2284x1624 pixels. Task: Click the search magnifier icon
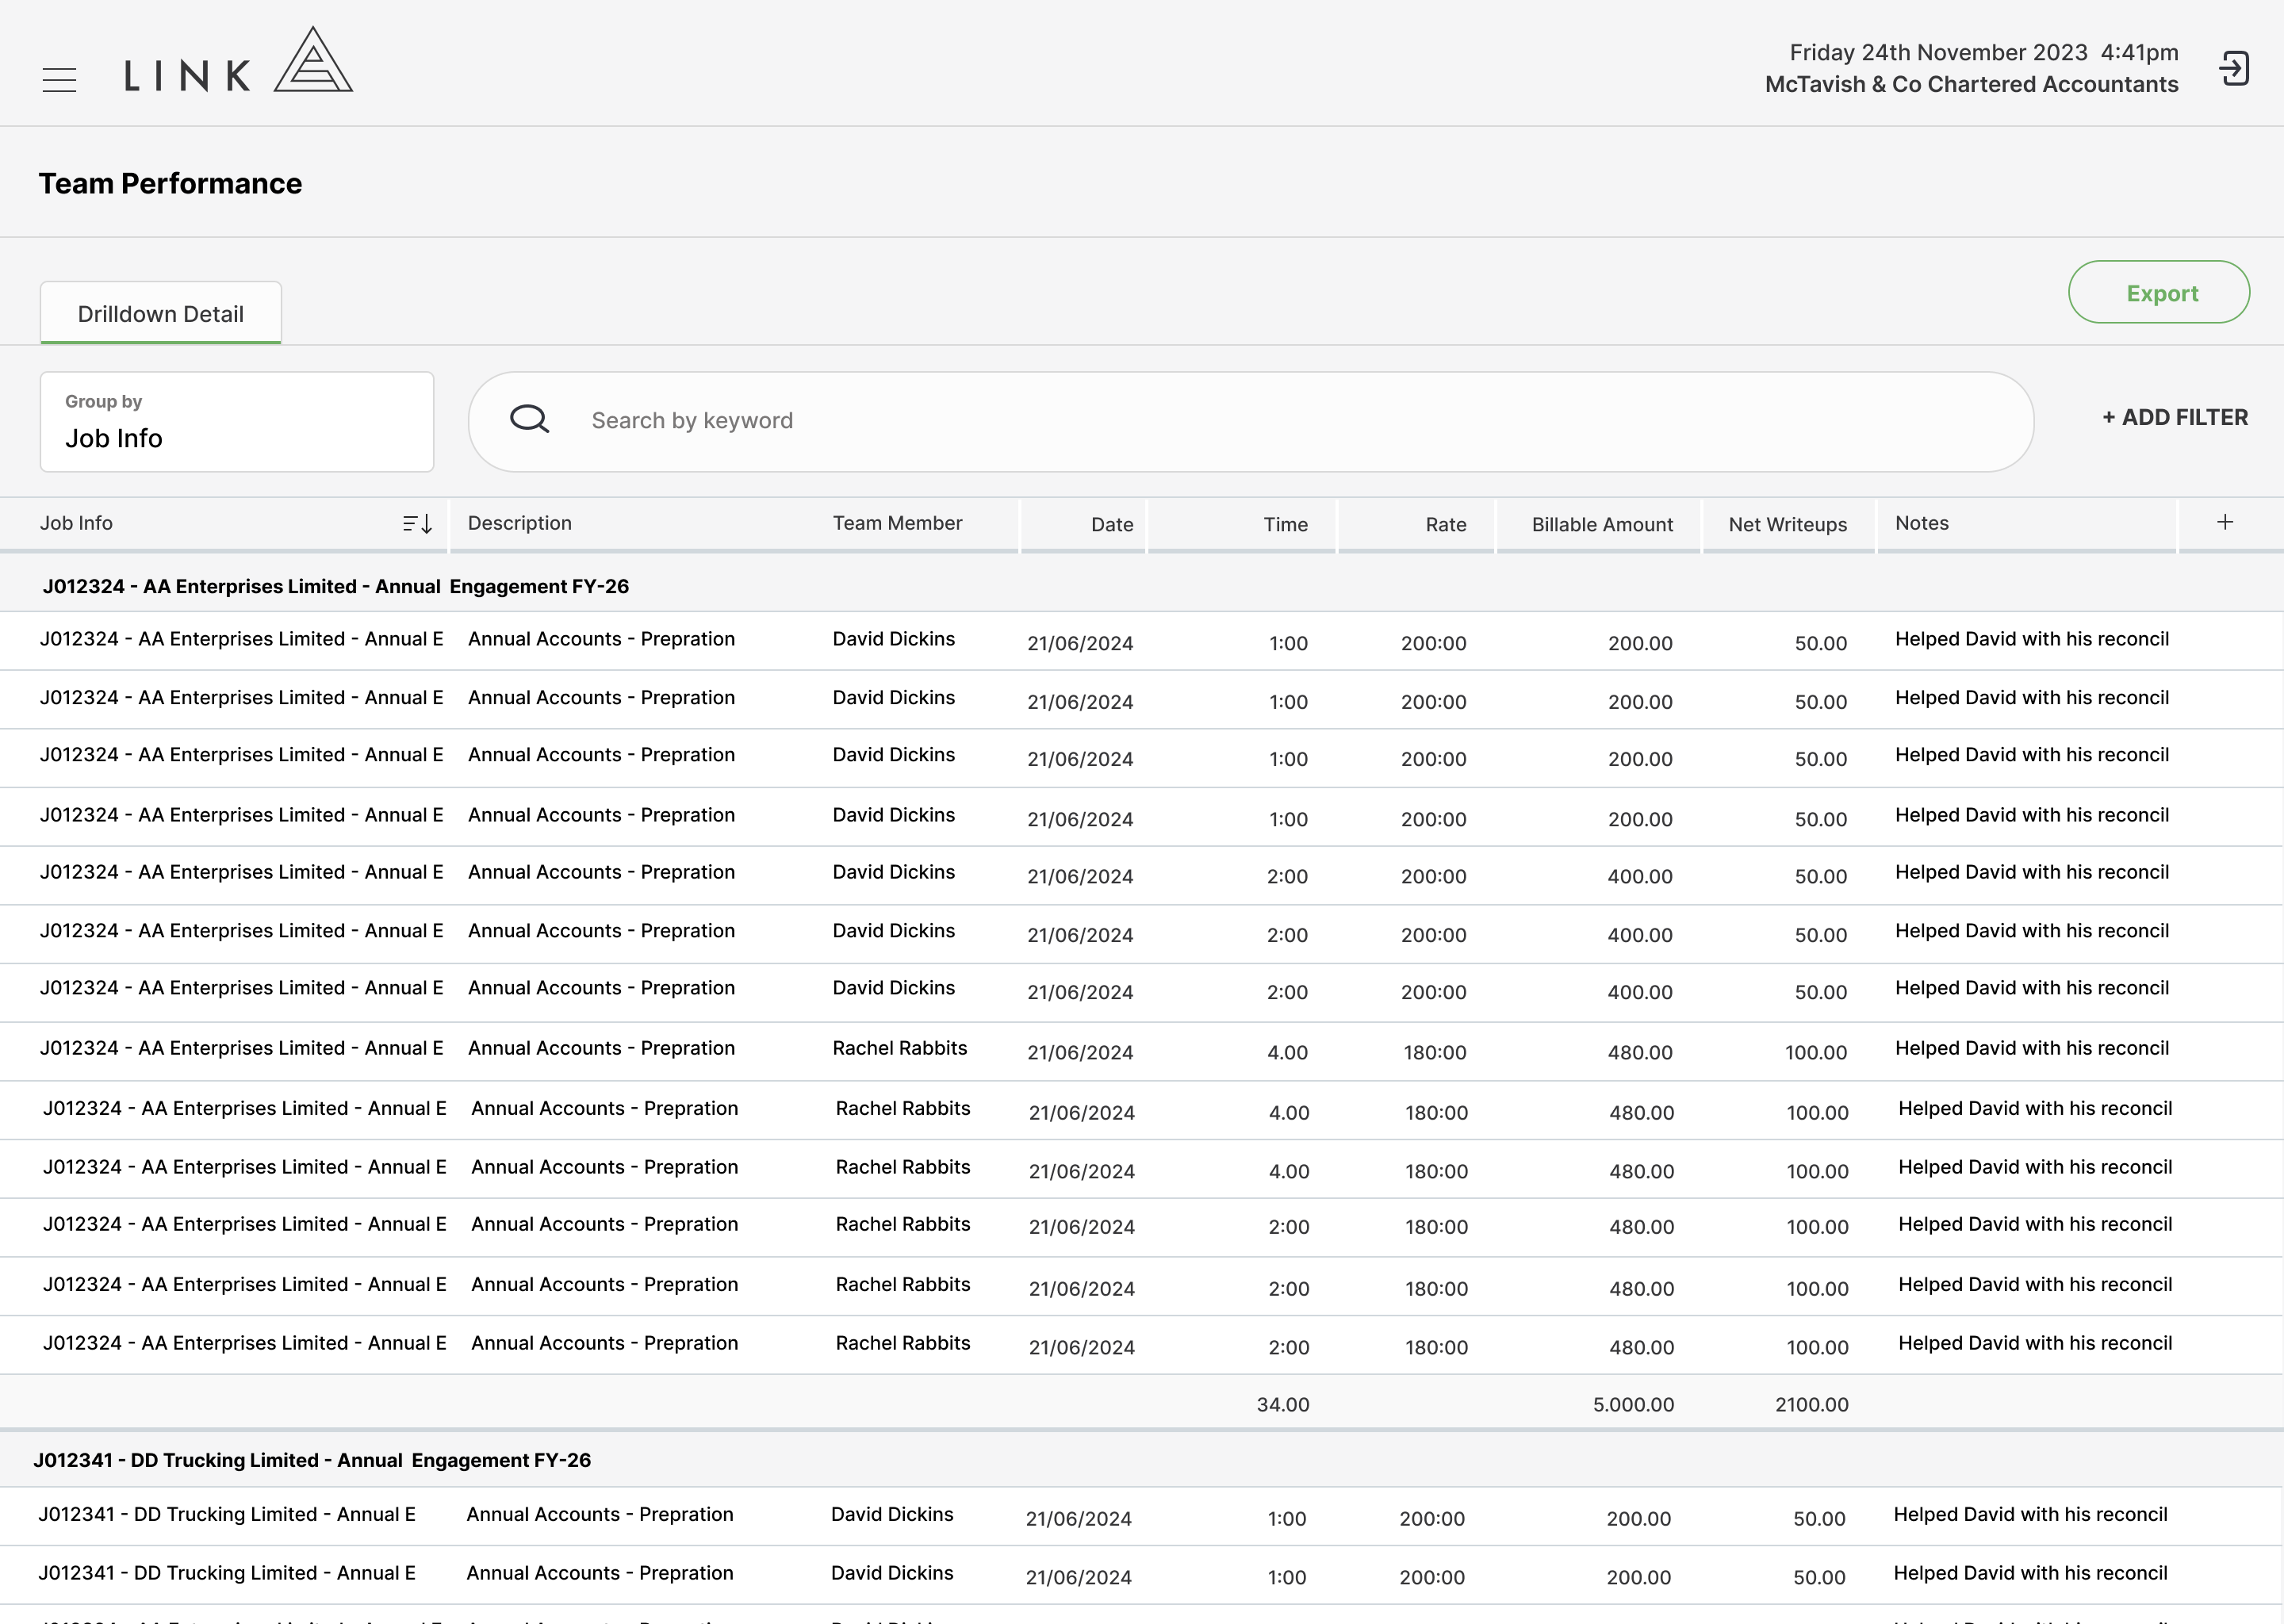(x=529, y=419)
